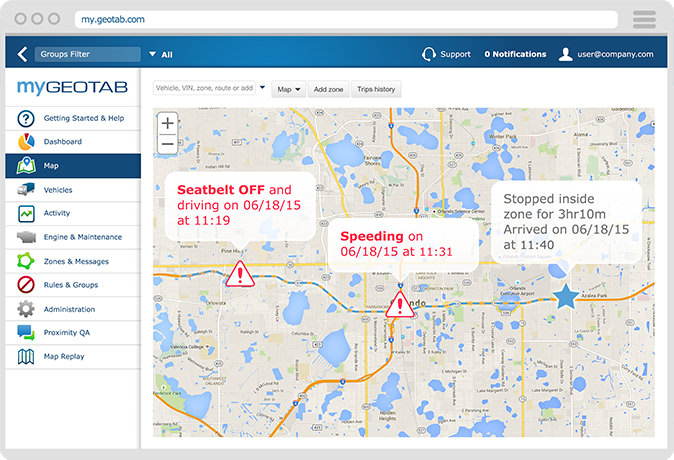Expand the vehicle search box dropdown arrow

click(262, 88)
